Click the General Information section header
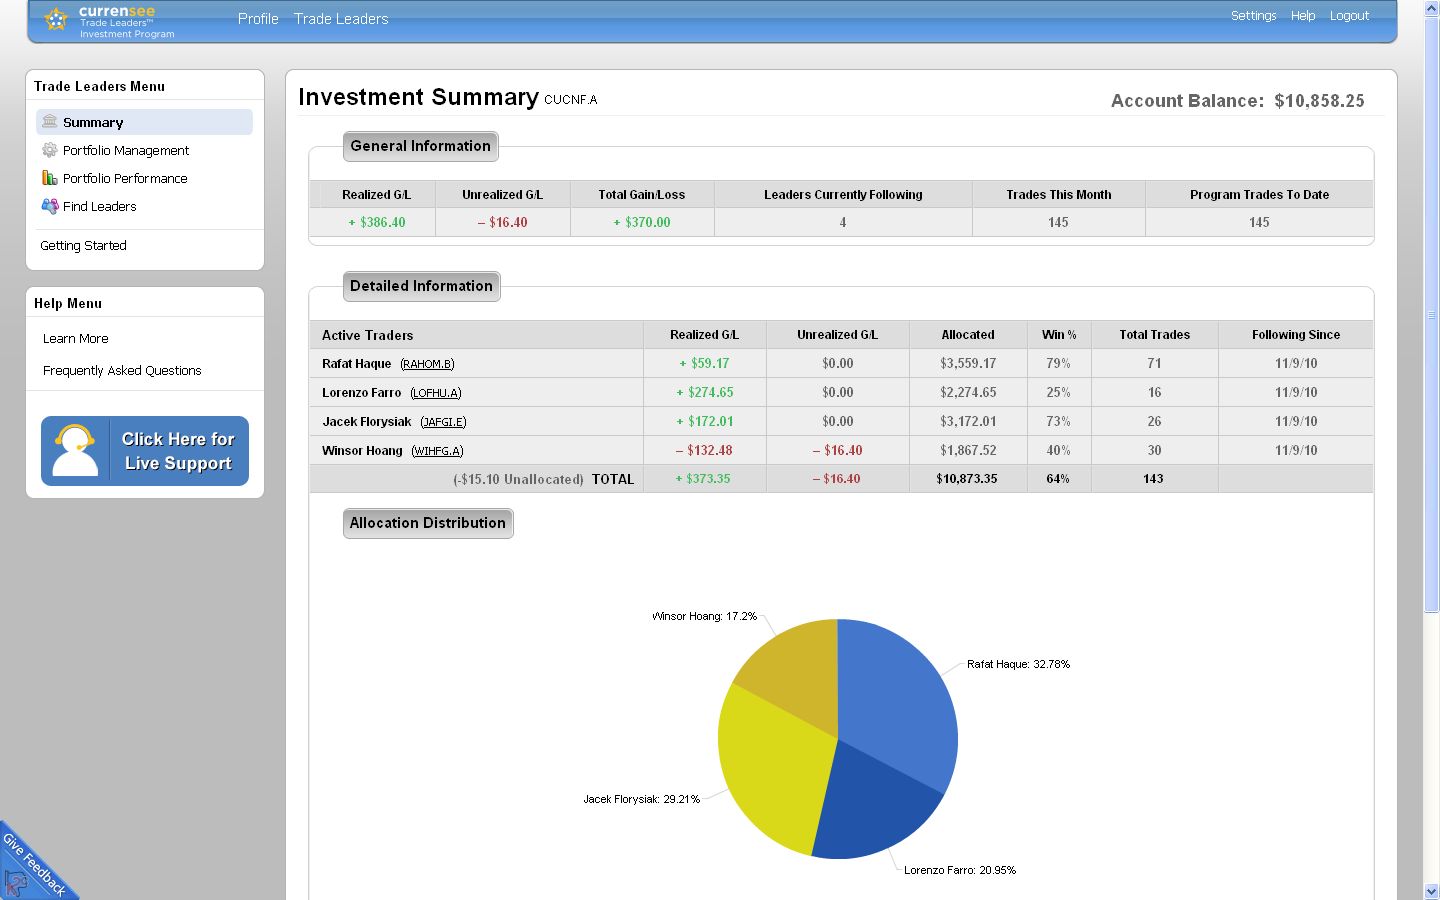This screenshot has height=900, width=1440. coord(420,146)
